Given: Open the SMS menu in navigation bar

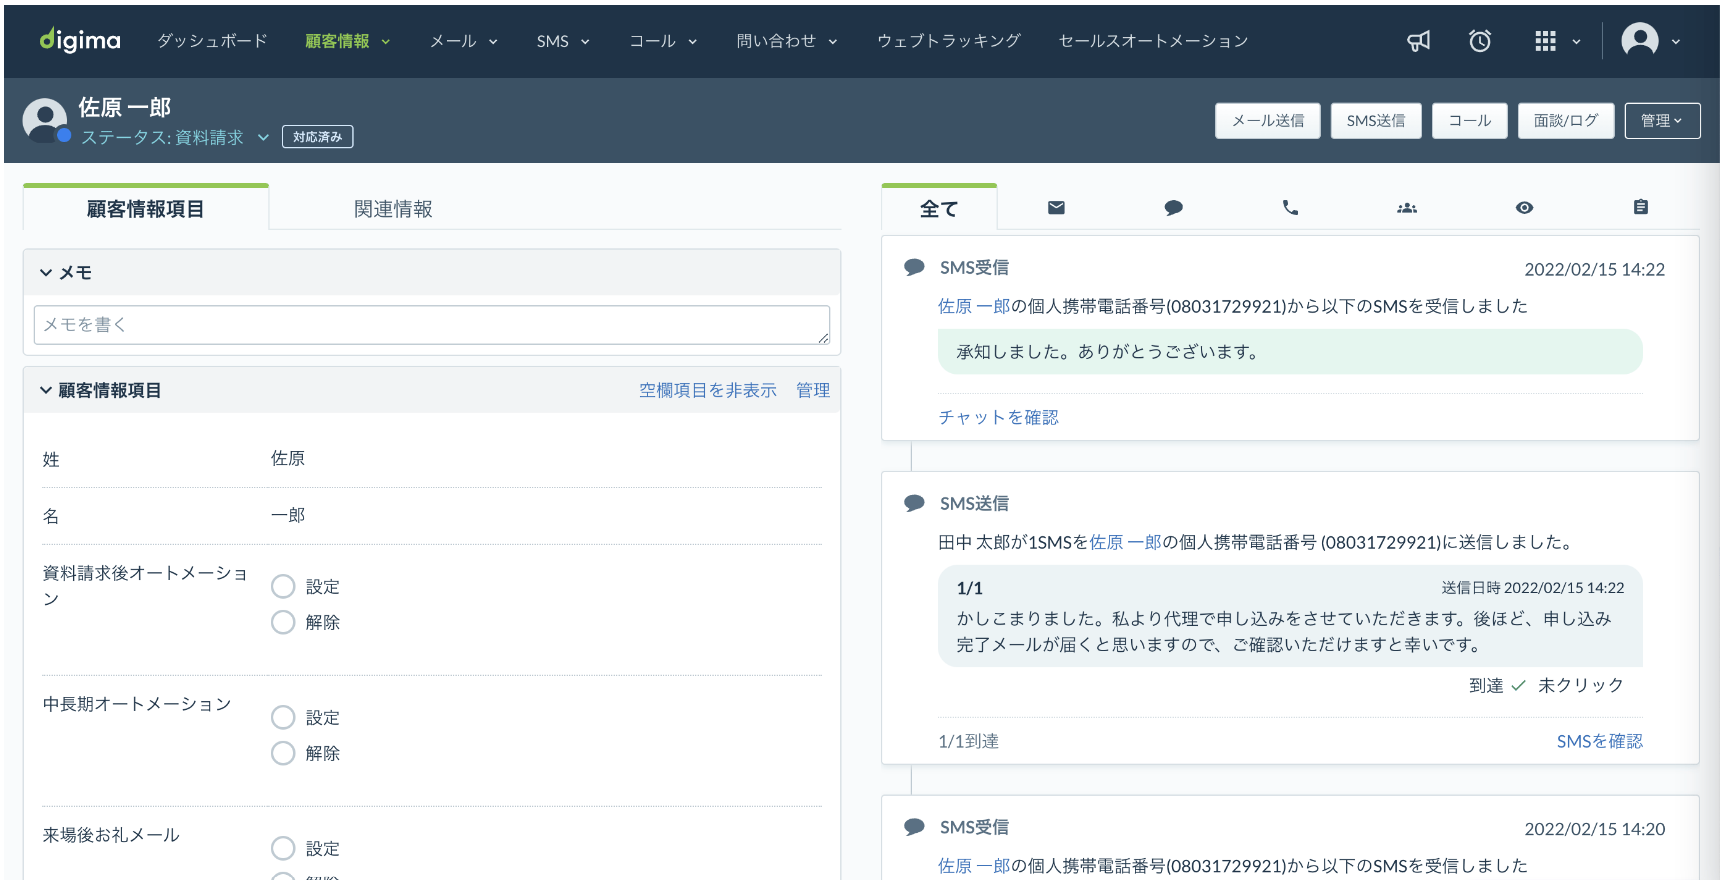Looking at the screenshot, I should 563,41.
